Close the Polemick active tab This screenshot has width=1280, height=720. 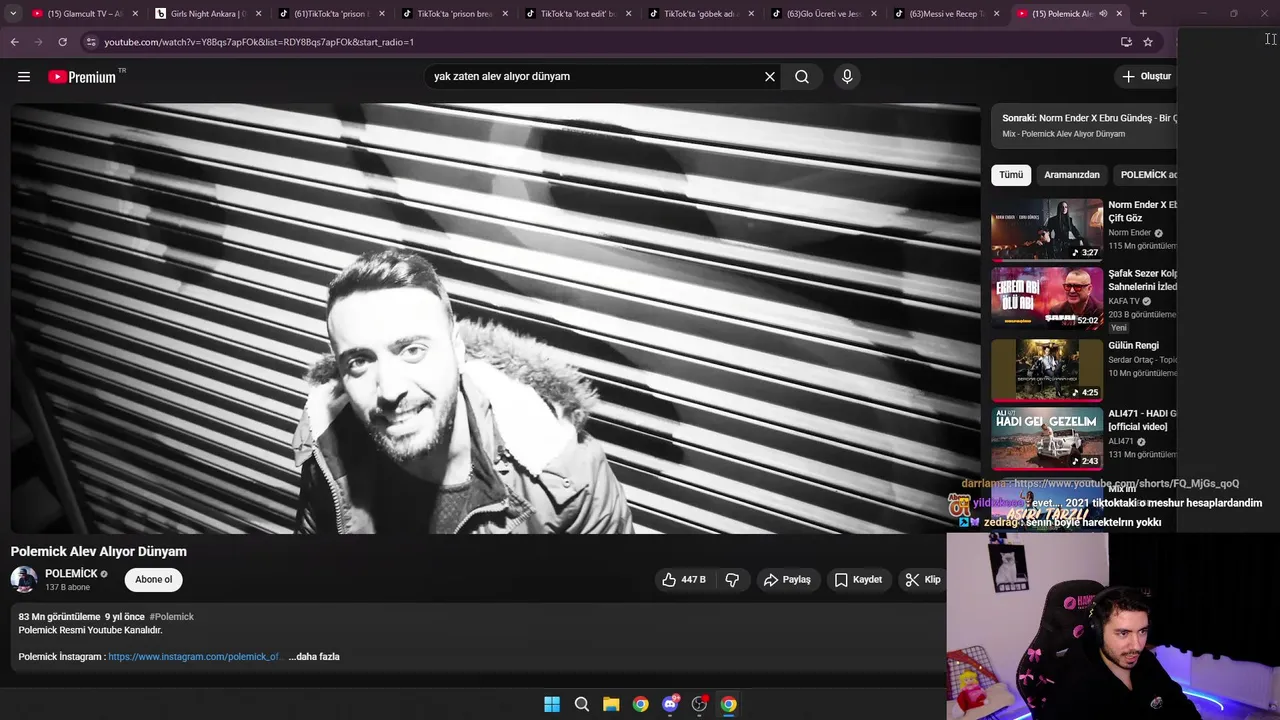pos(1119,14)
